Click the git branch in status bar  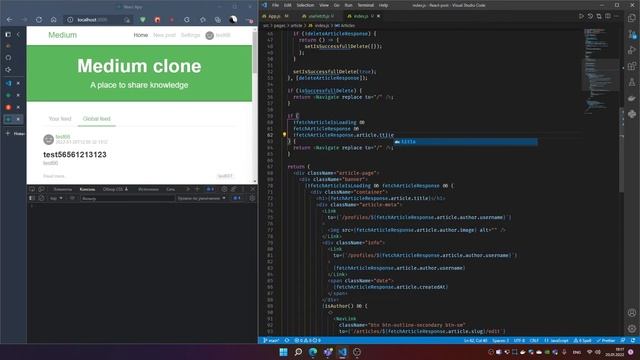pos(271,340)
